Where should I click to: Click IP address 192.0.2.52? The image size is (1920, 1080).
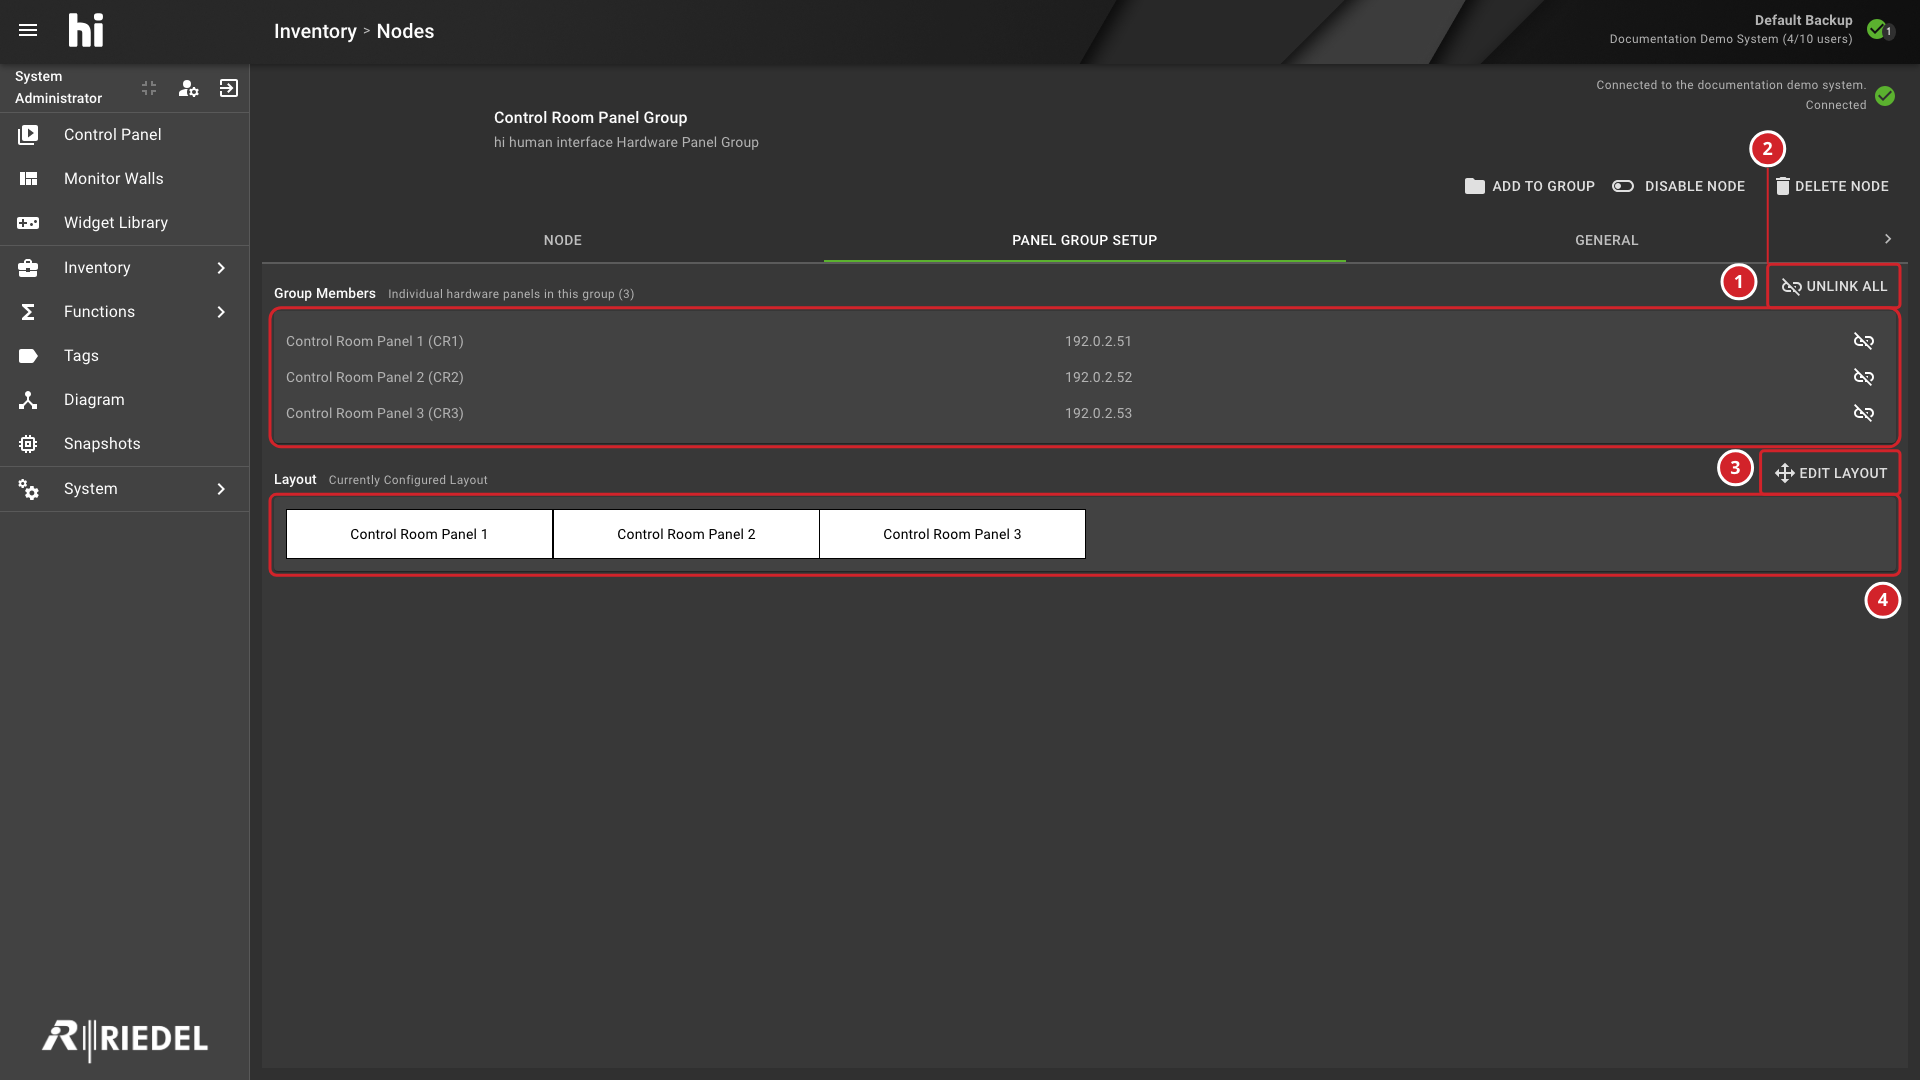click(x=1098, y=377)
